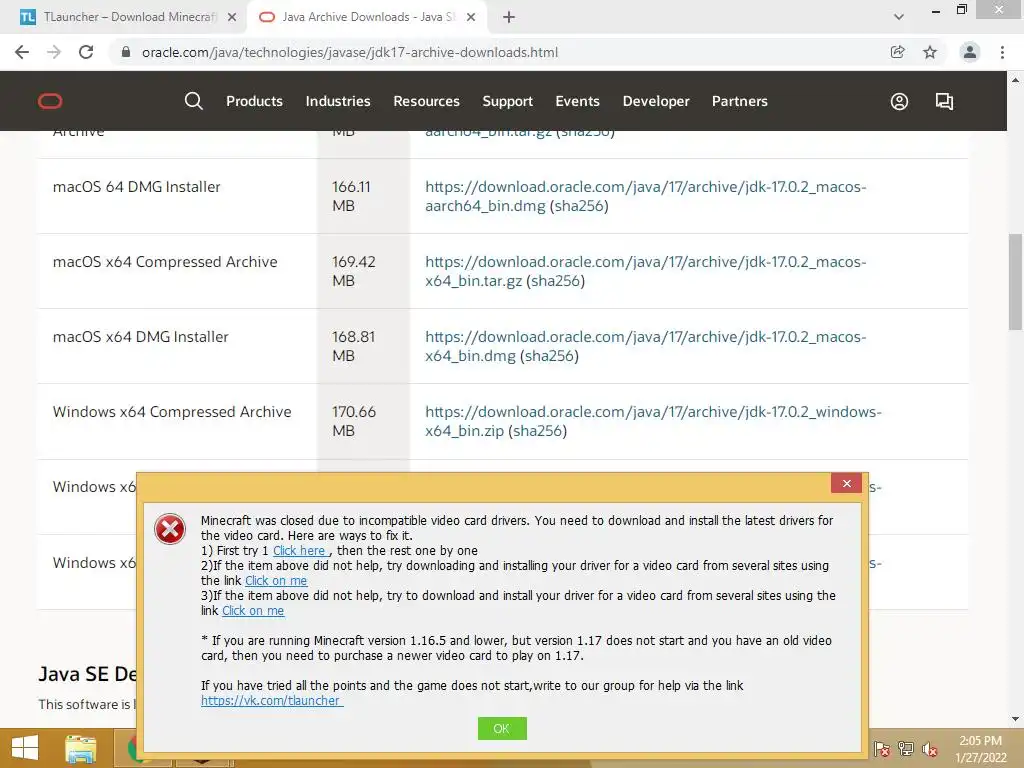Click the macos-aarch64_bin.dmg download link
Viewport: 1024px width, 768px height.
[x=645, y=197]
